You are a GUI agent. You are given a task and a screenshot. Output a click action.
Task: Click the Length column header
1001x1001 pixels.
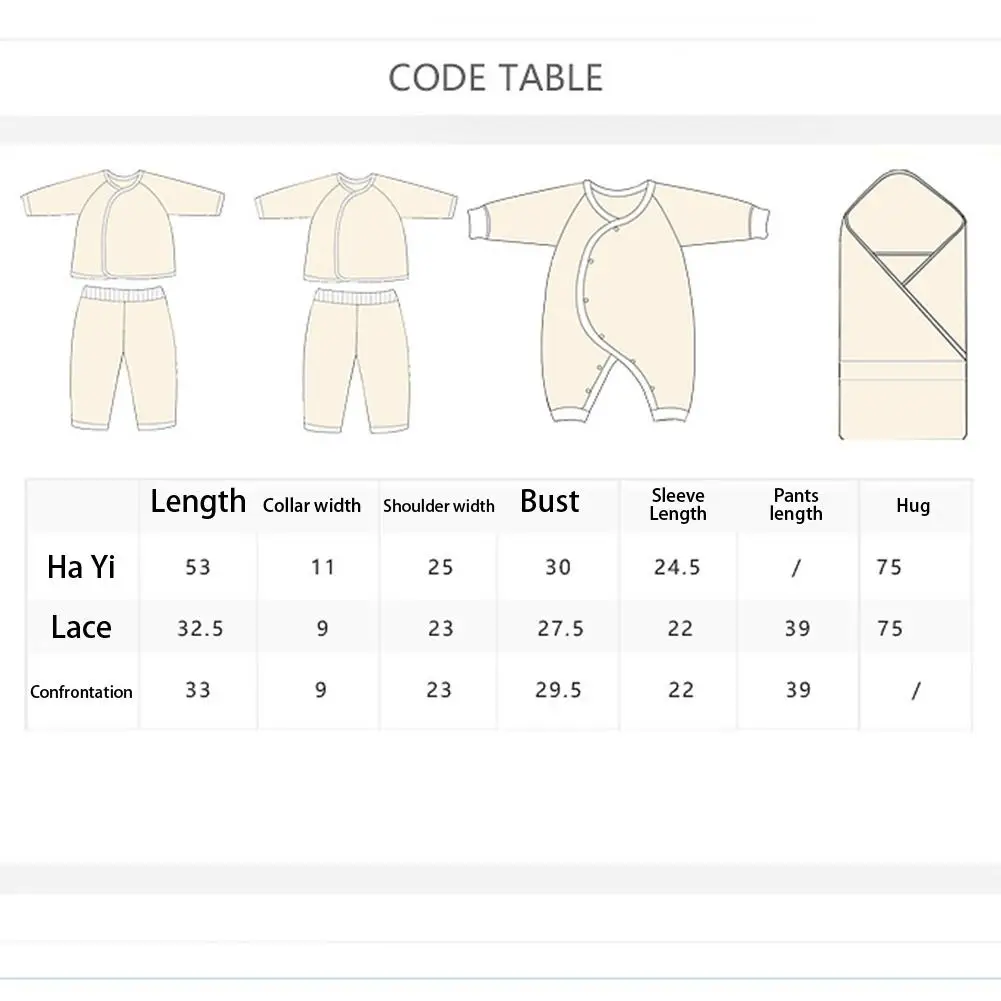tap(198, 501)
